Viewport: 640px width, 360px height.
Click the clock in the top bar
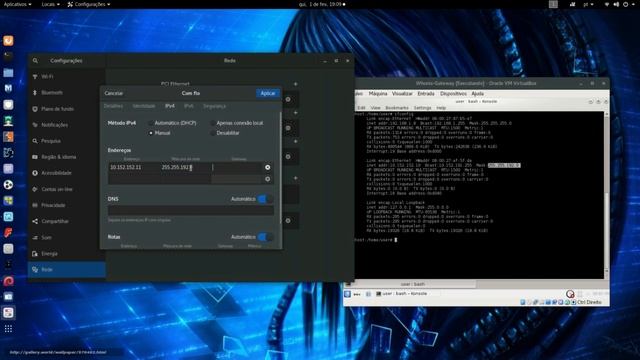tap(322, 4)
